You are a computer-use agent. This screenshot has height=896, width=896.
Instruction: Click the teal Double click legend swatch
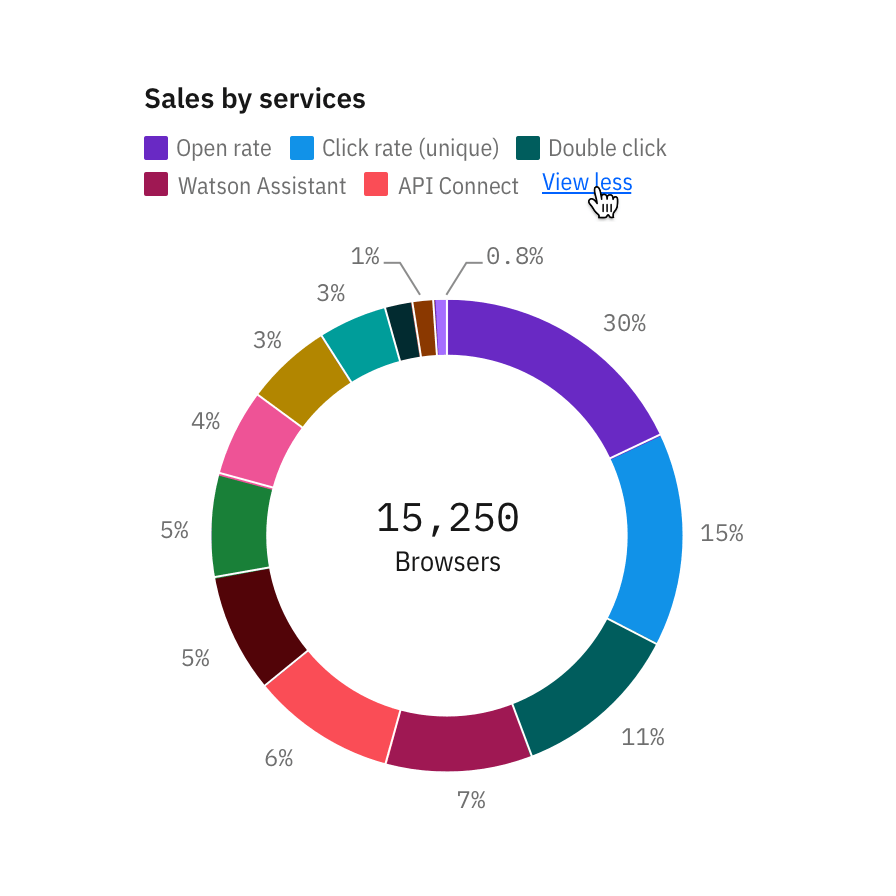click(528, 148)
